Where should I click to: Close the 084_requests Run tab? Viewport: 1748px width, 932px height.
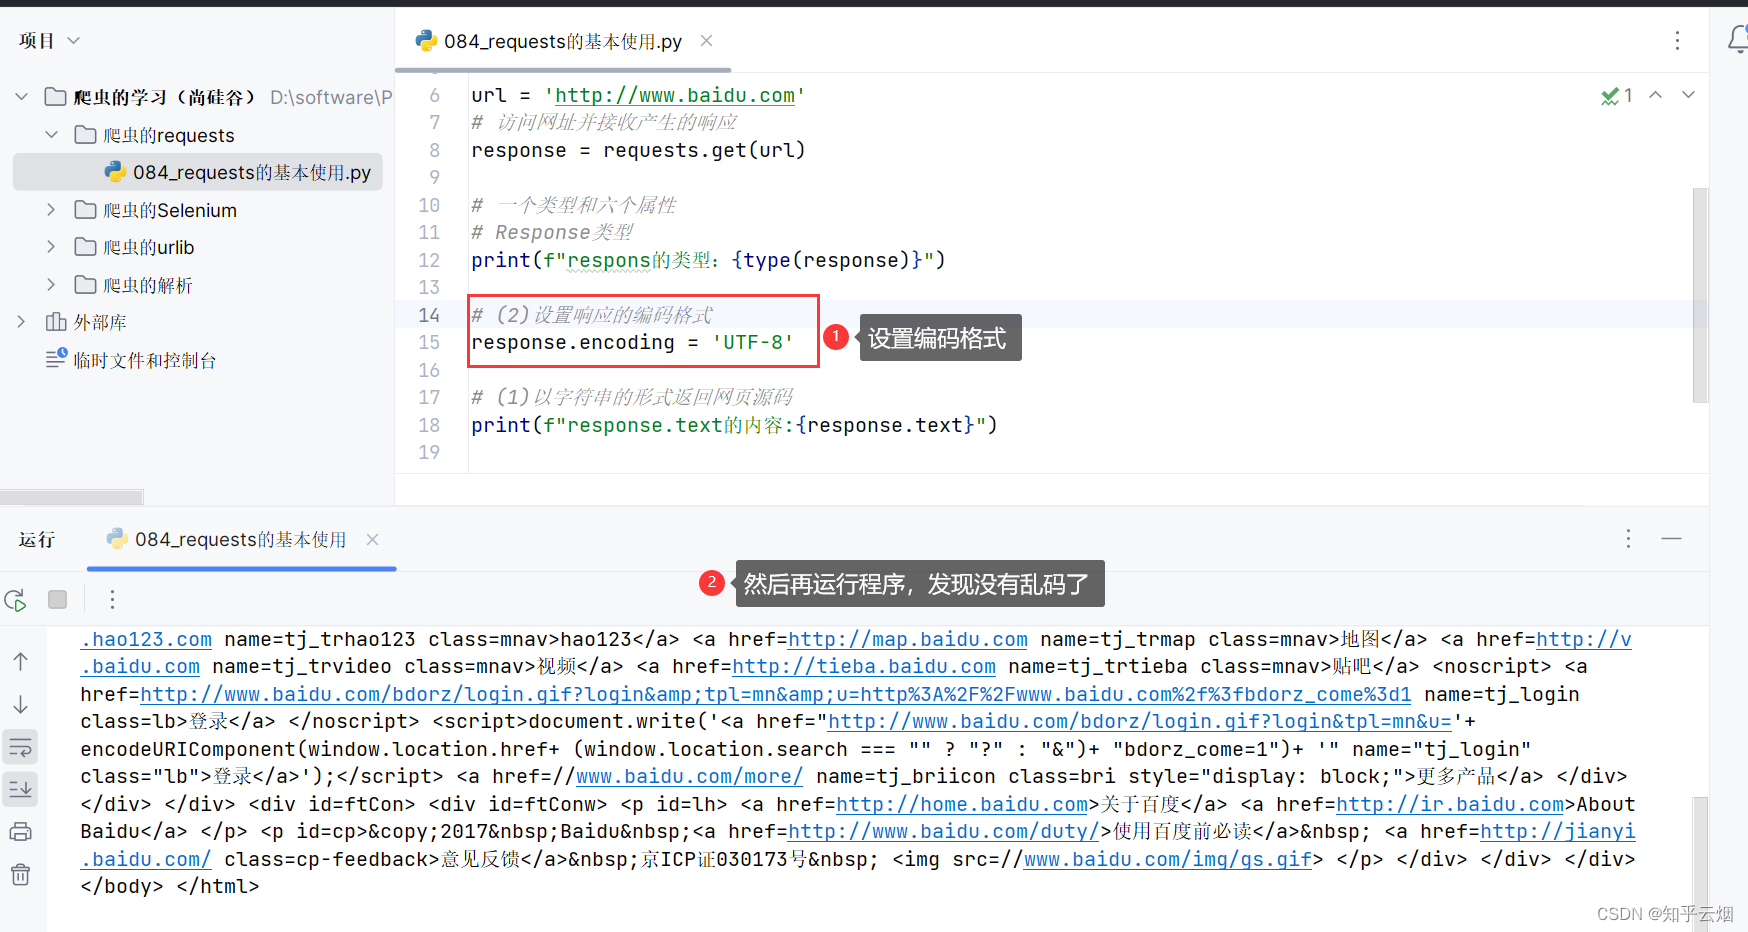coord(372,539)
